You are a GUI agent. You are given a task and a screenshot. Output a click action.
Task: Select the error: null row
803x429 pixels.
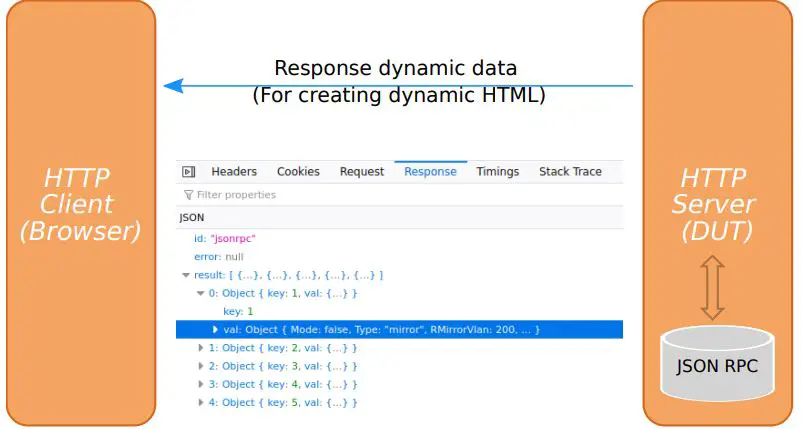tap(218, 257)
